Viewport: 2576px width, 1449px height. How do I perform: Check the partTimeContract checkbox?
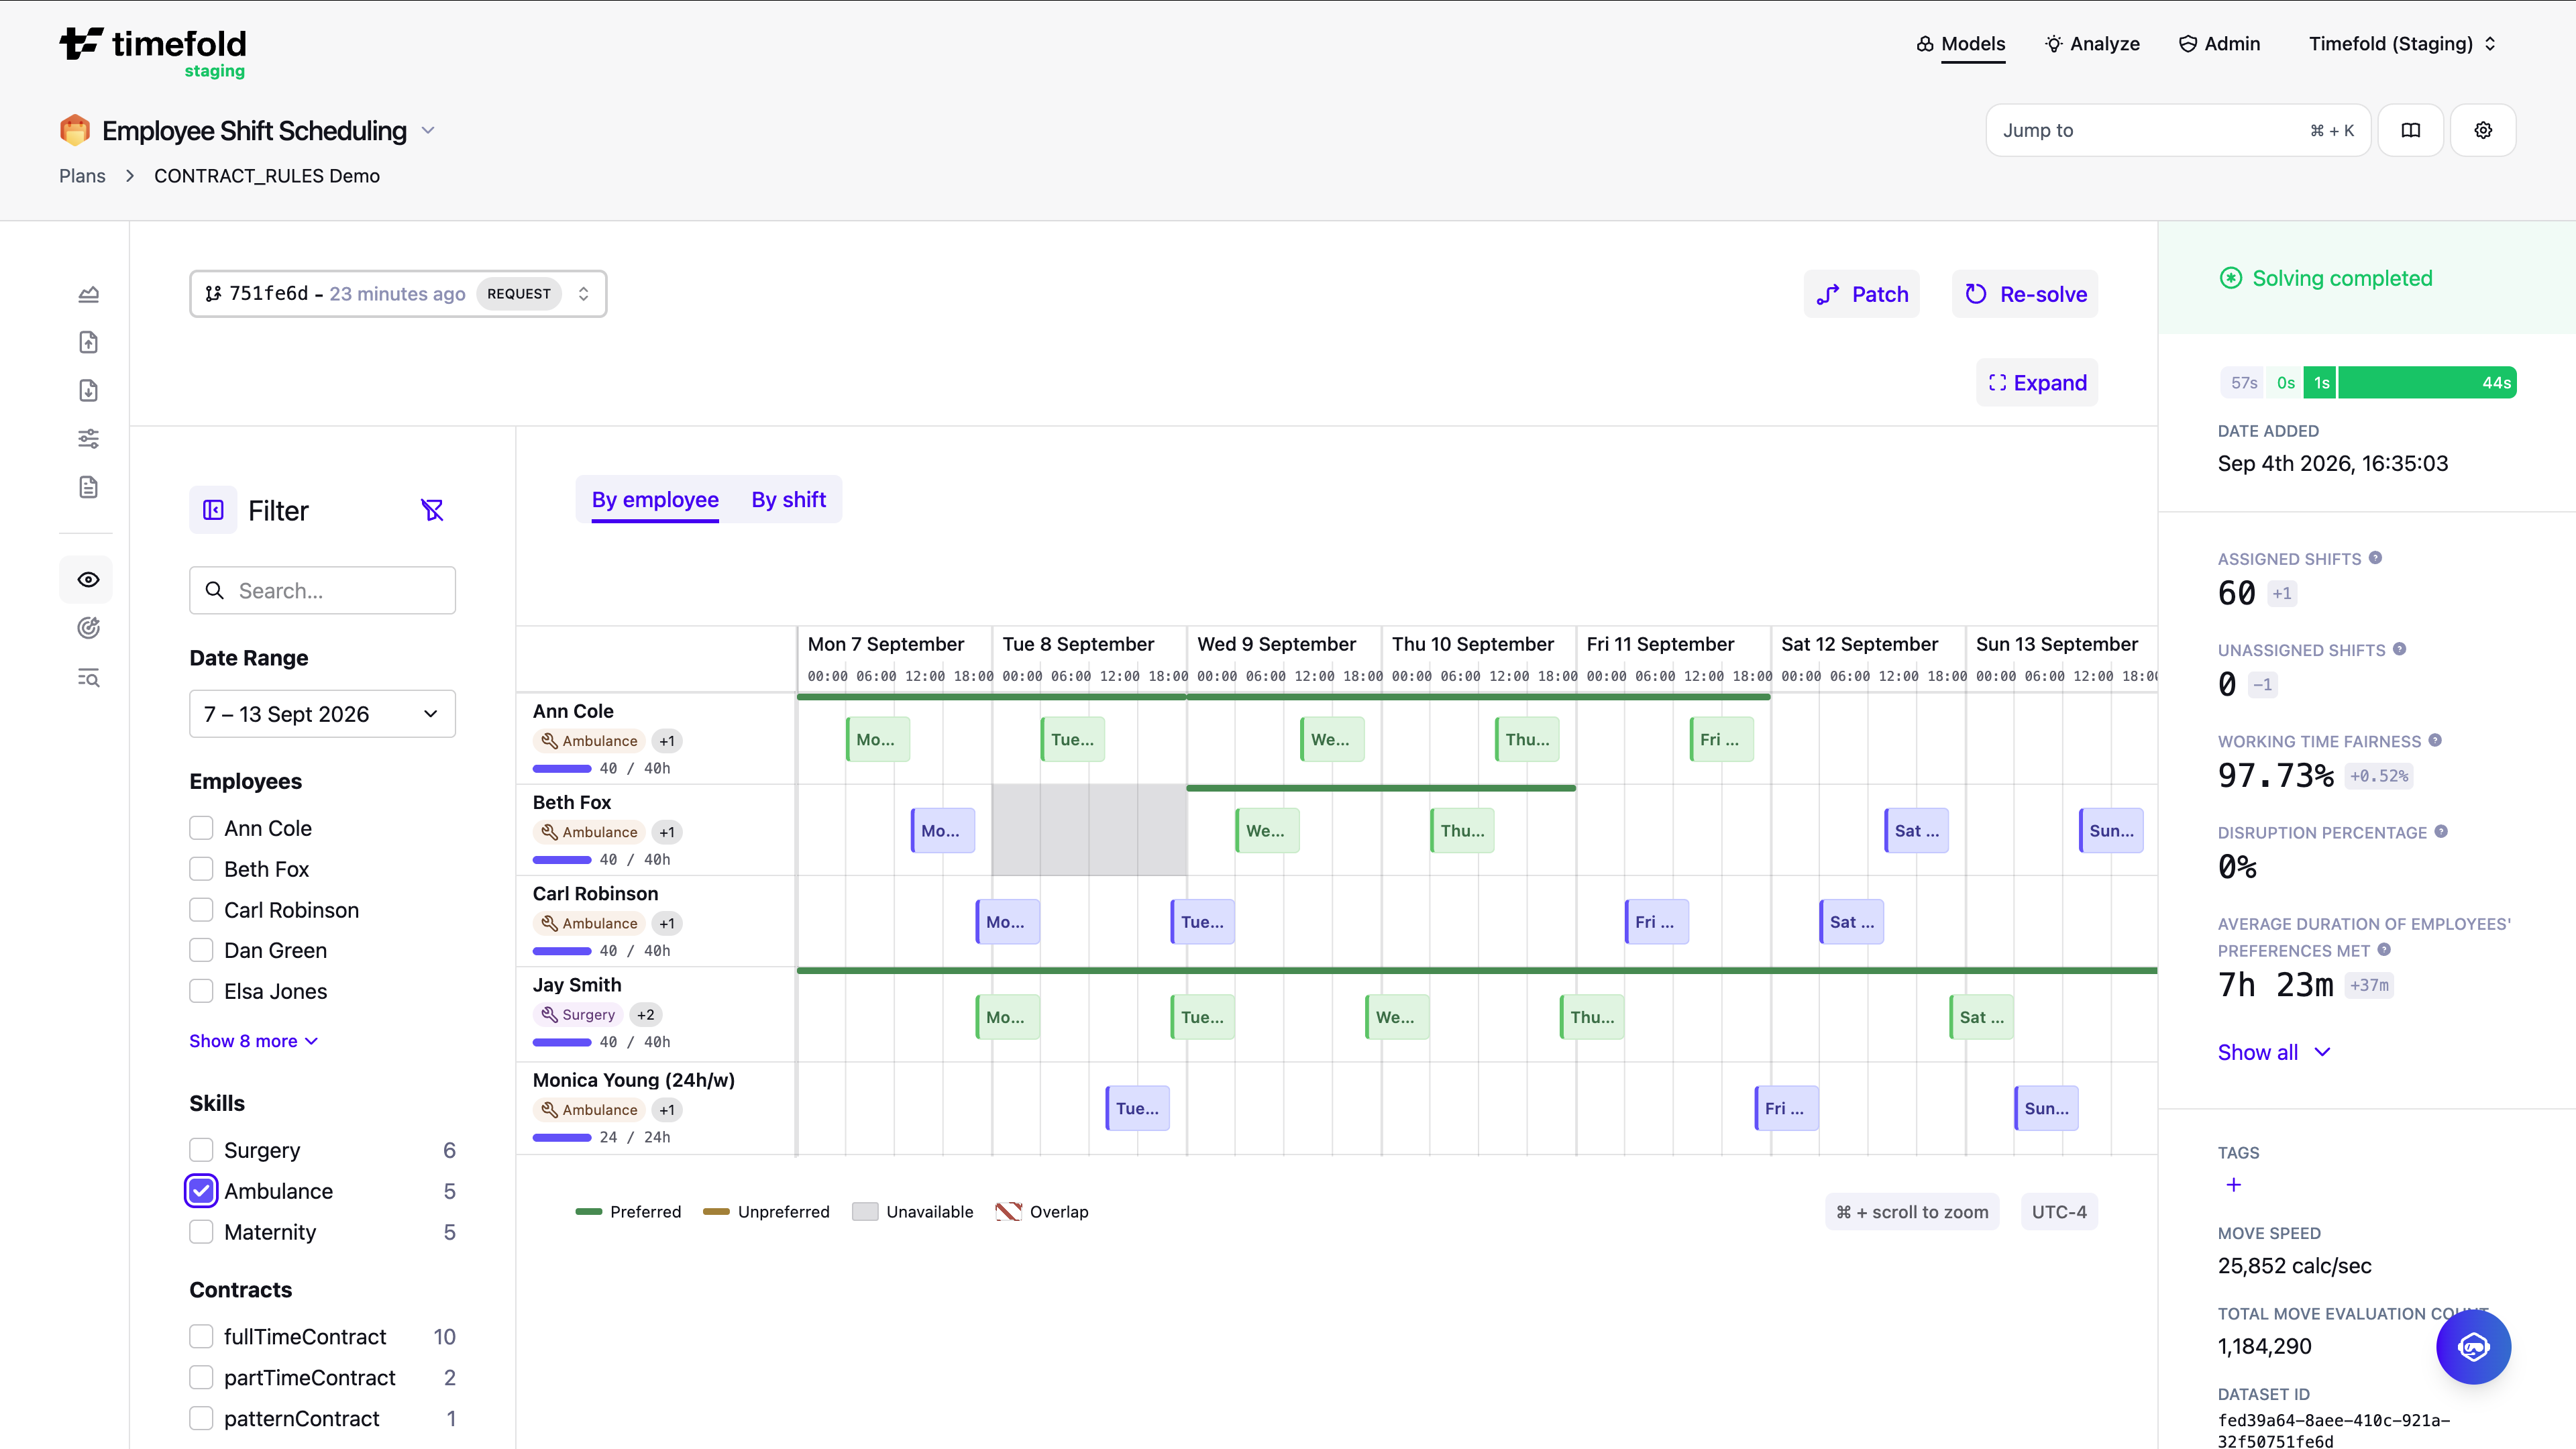[201, 1378]
